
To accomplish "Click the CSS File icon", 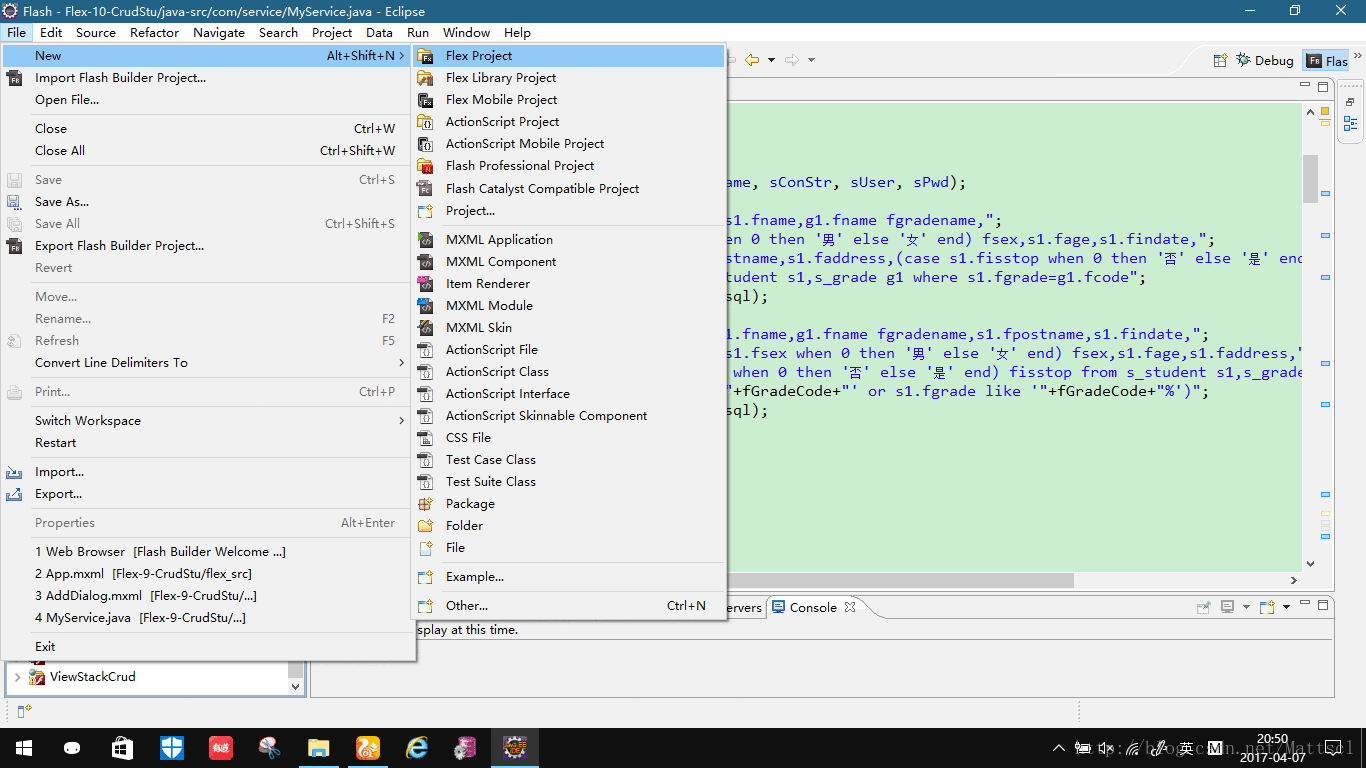I will coord(426,438).
